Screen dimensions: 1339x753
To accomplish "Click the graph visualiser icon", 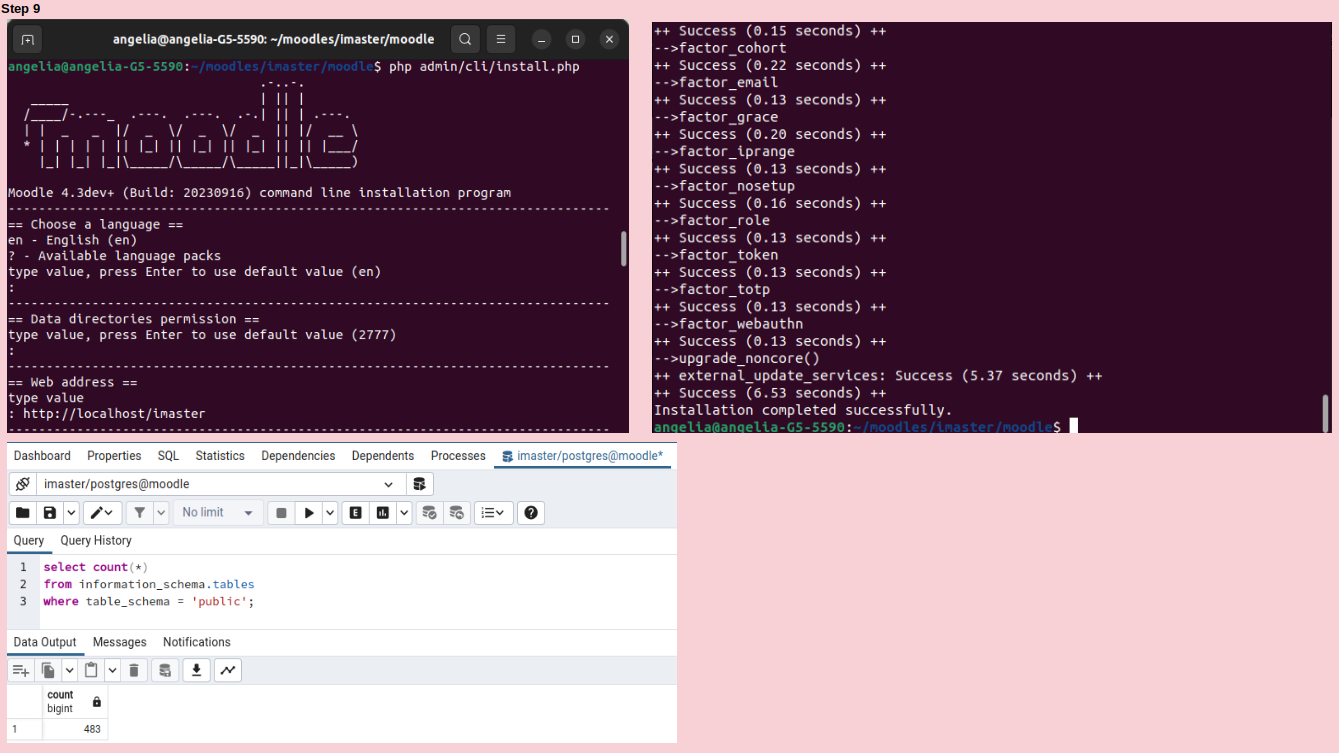I will tap(228, 670).
